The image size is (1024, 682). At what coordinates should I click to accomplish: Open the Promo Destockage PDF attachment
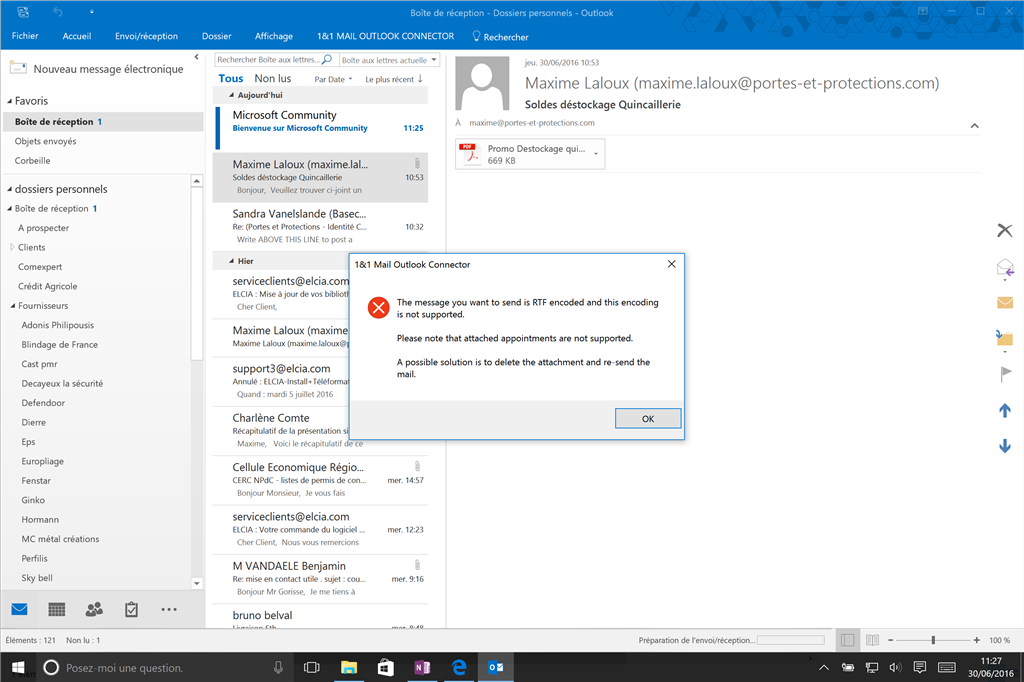tap(522, 154)
